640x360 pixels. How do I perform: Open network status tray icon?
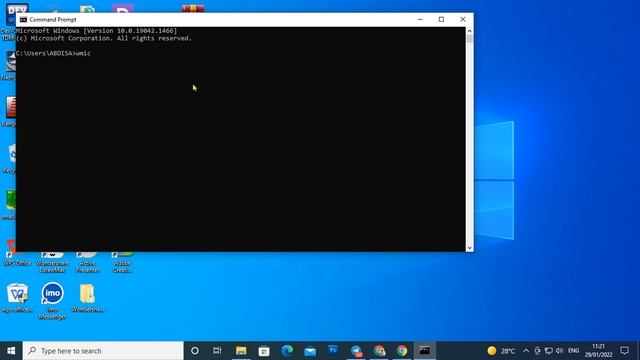(549, 351)
